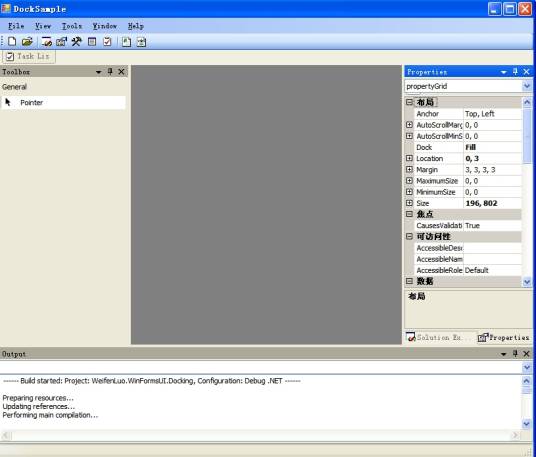Show Solution Explorer via toolbar icon

coord(46,42)
